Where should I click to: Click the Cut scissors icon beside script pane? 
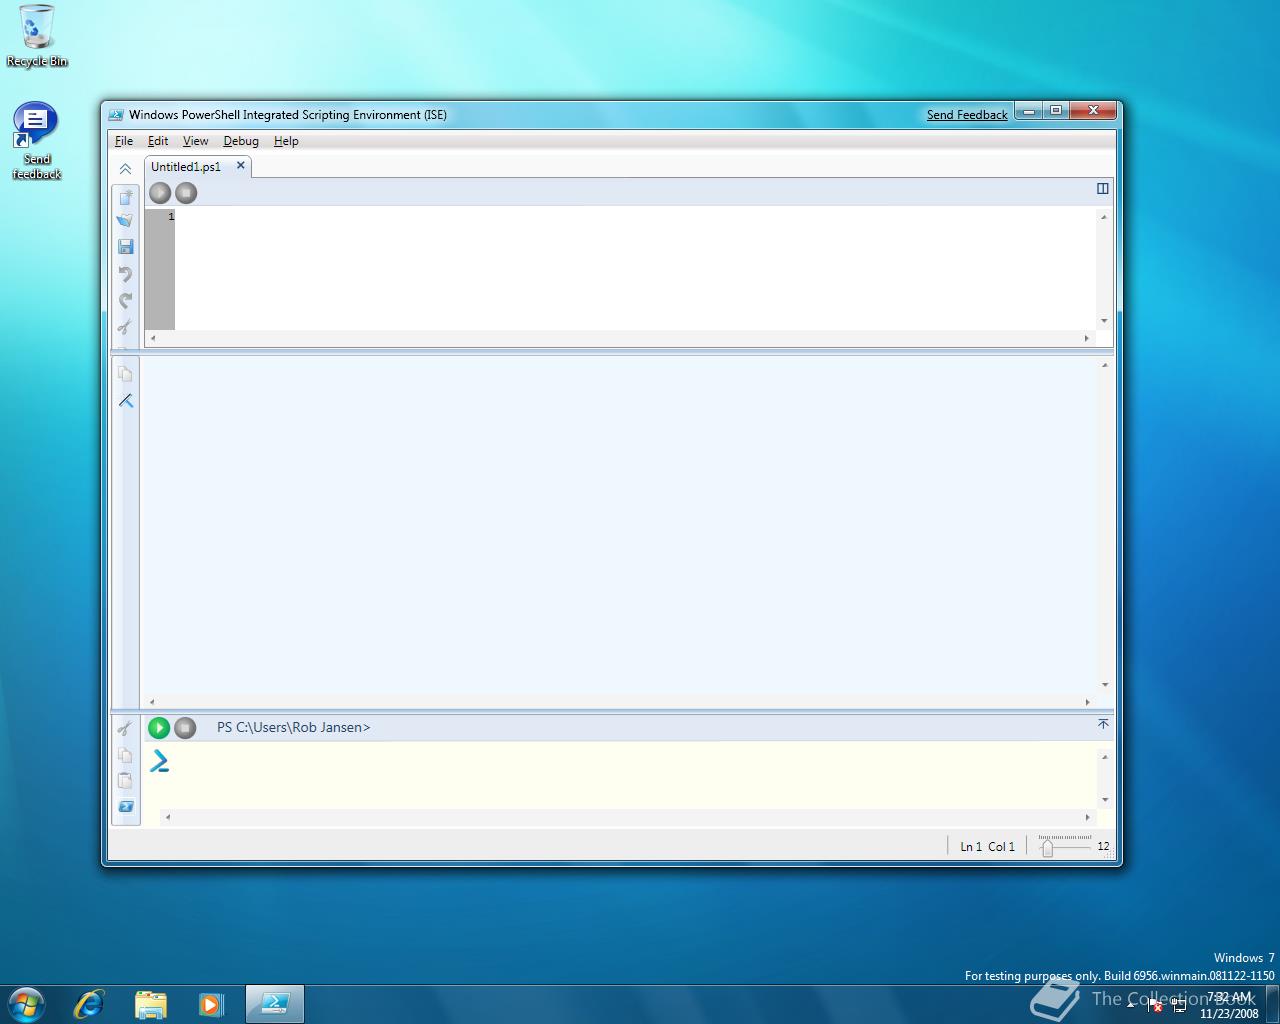tap(125, 326)
